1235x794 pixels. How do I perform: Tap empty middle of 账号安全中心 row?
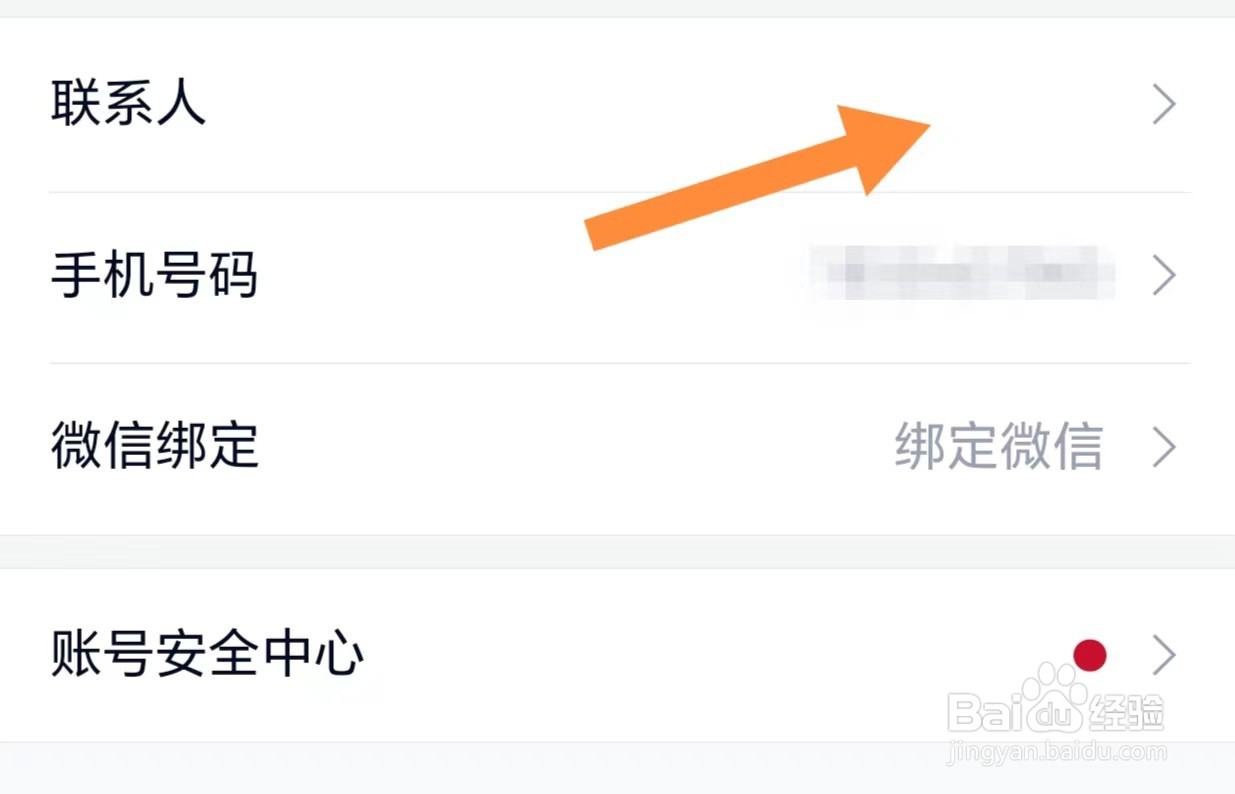[x=700, y=656]
